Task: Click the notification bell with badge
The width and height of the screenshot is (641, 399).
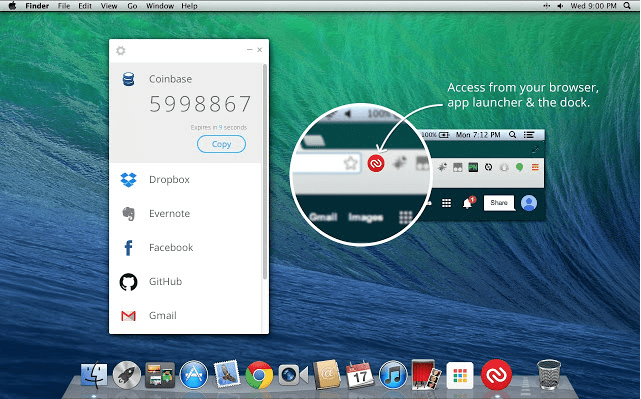Action: pos(468,203)
